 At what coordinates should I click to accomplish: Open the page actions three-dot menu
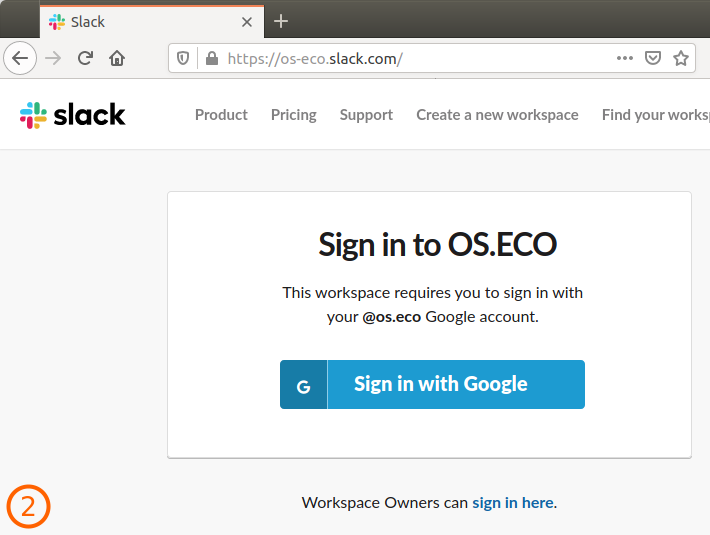(625, 58)
